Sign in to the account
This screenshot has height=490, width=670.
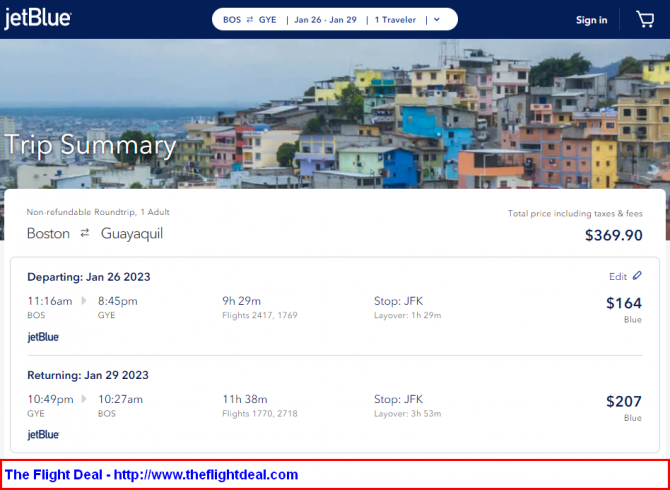click(x=591, y=20)
